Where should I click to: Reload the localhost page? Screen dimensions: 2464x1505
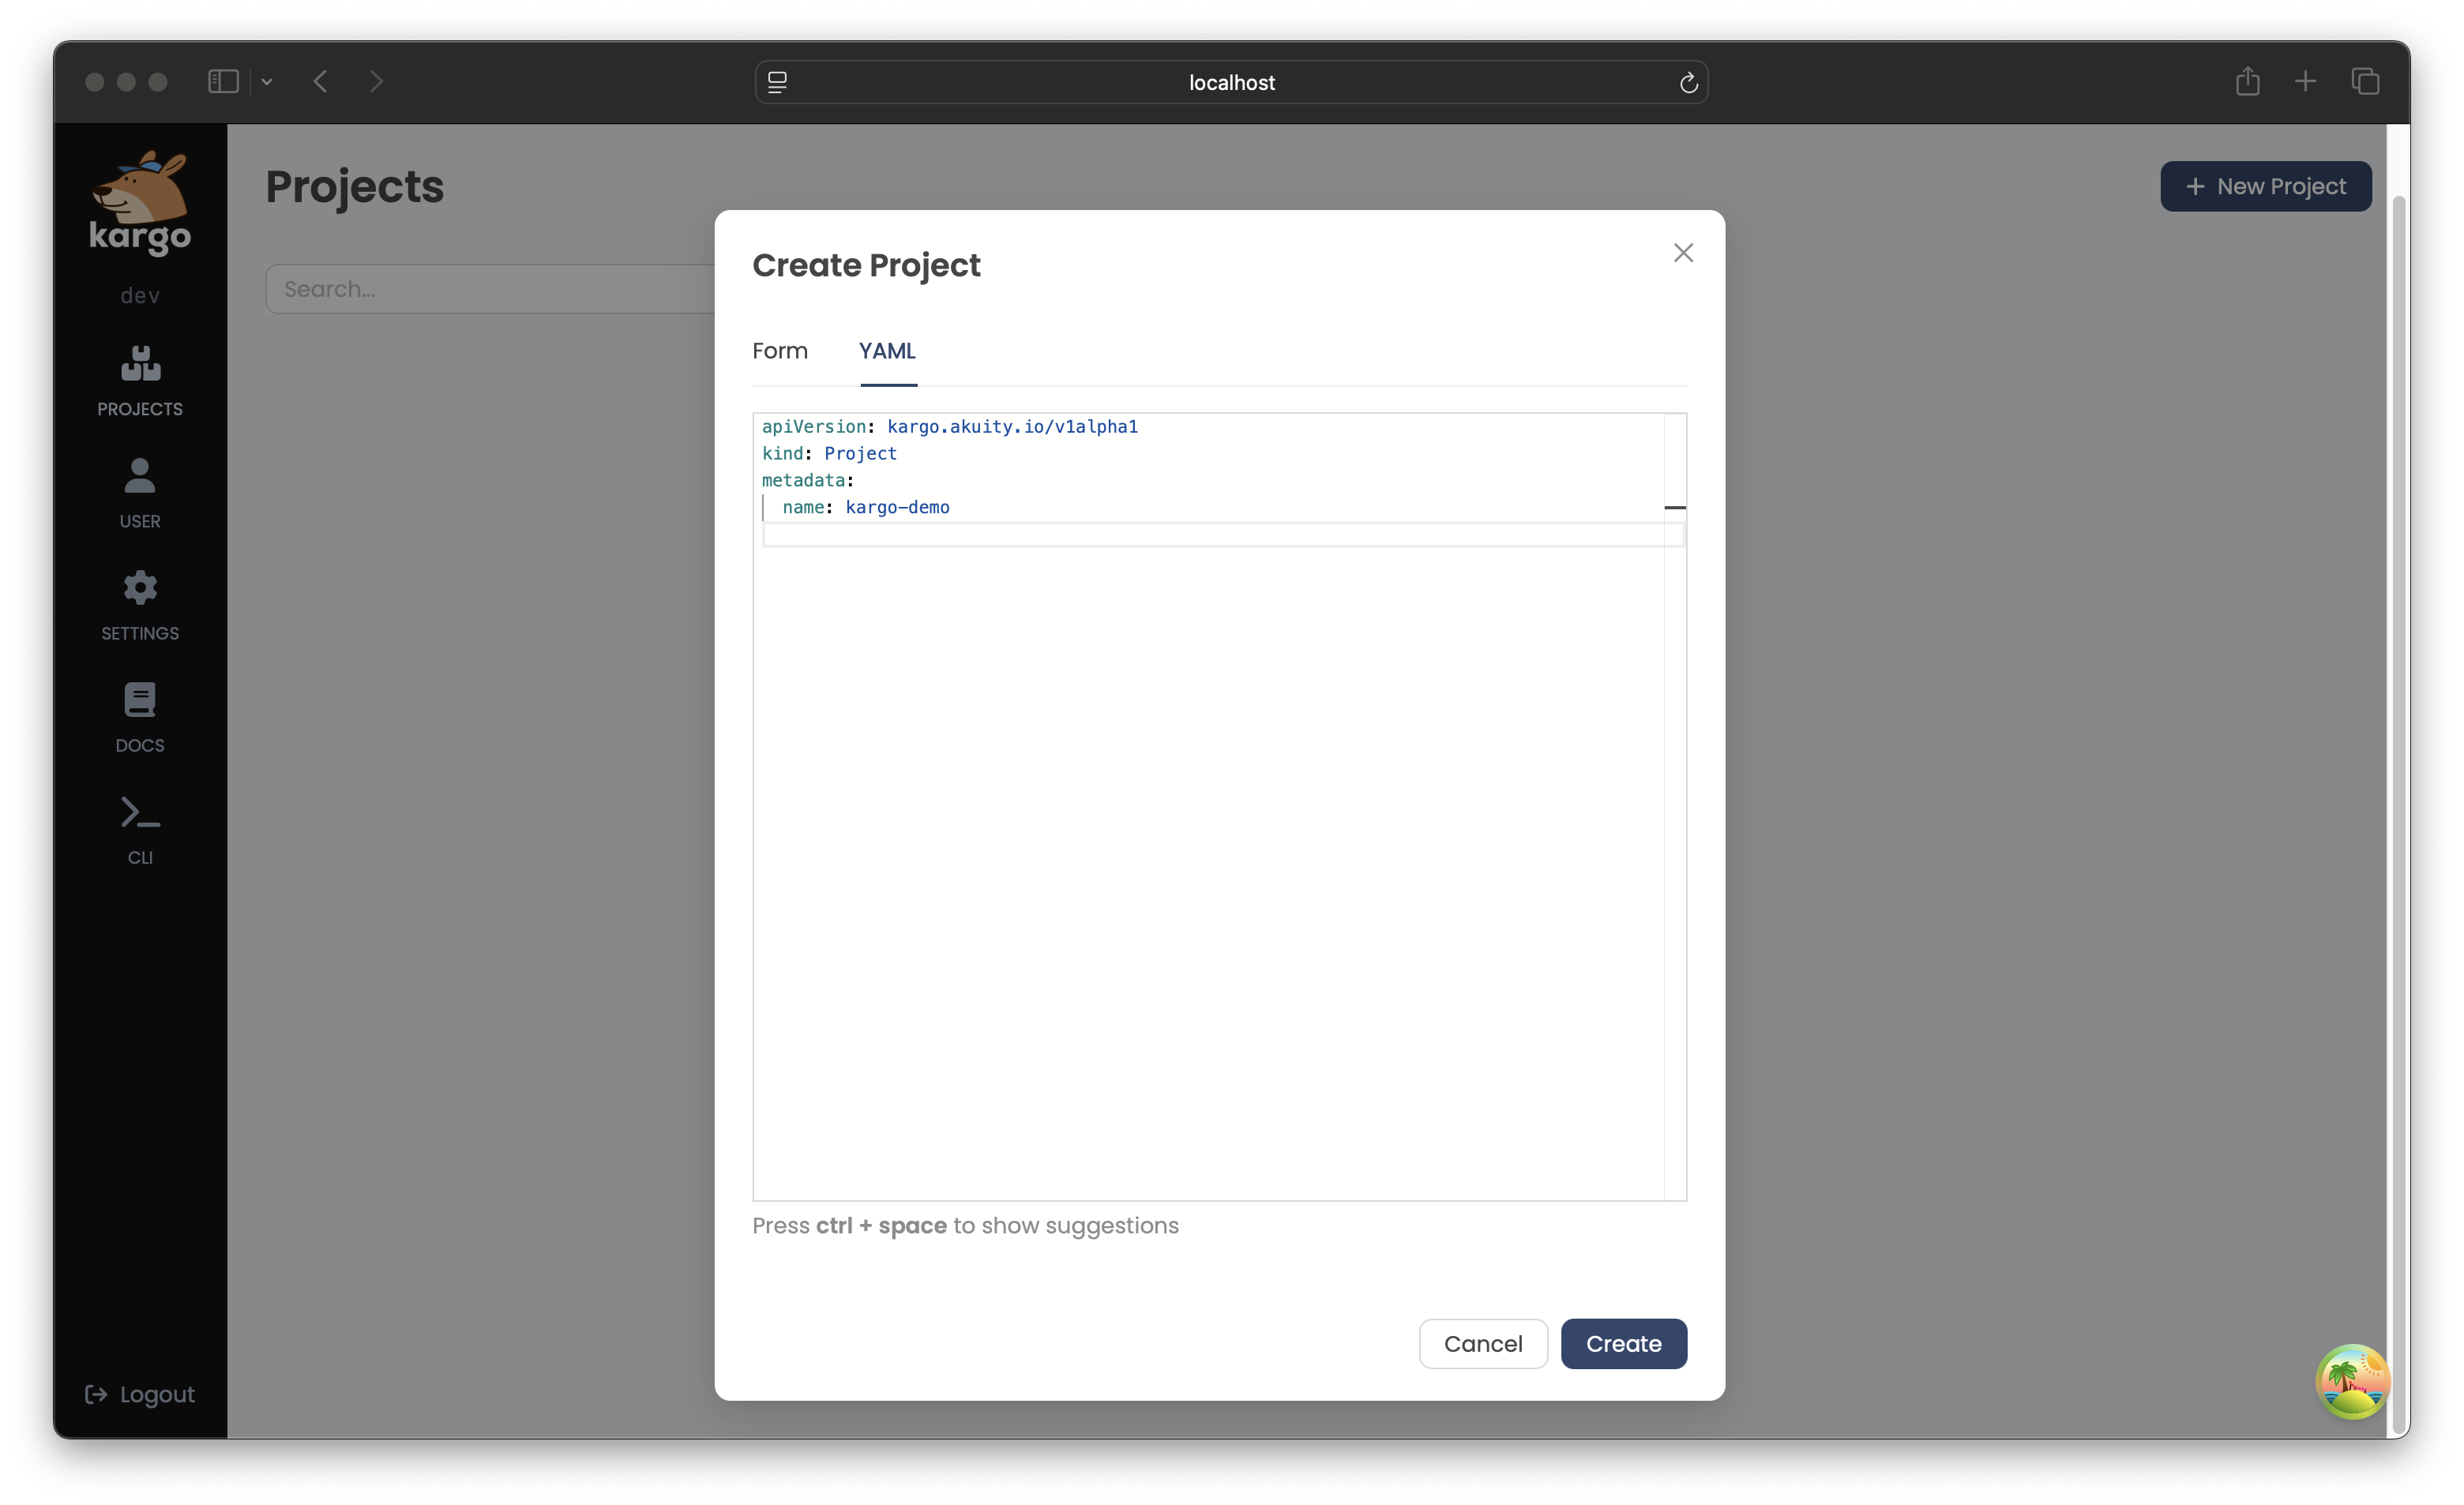click(x=1689, y=82)
